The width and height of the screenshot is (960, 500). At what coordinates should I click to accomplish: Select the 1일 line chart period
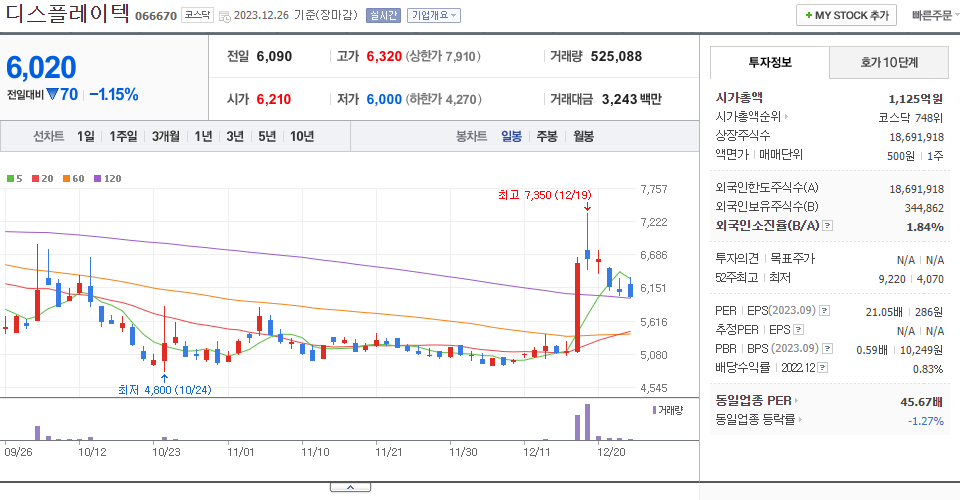[86, 136]
